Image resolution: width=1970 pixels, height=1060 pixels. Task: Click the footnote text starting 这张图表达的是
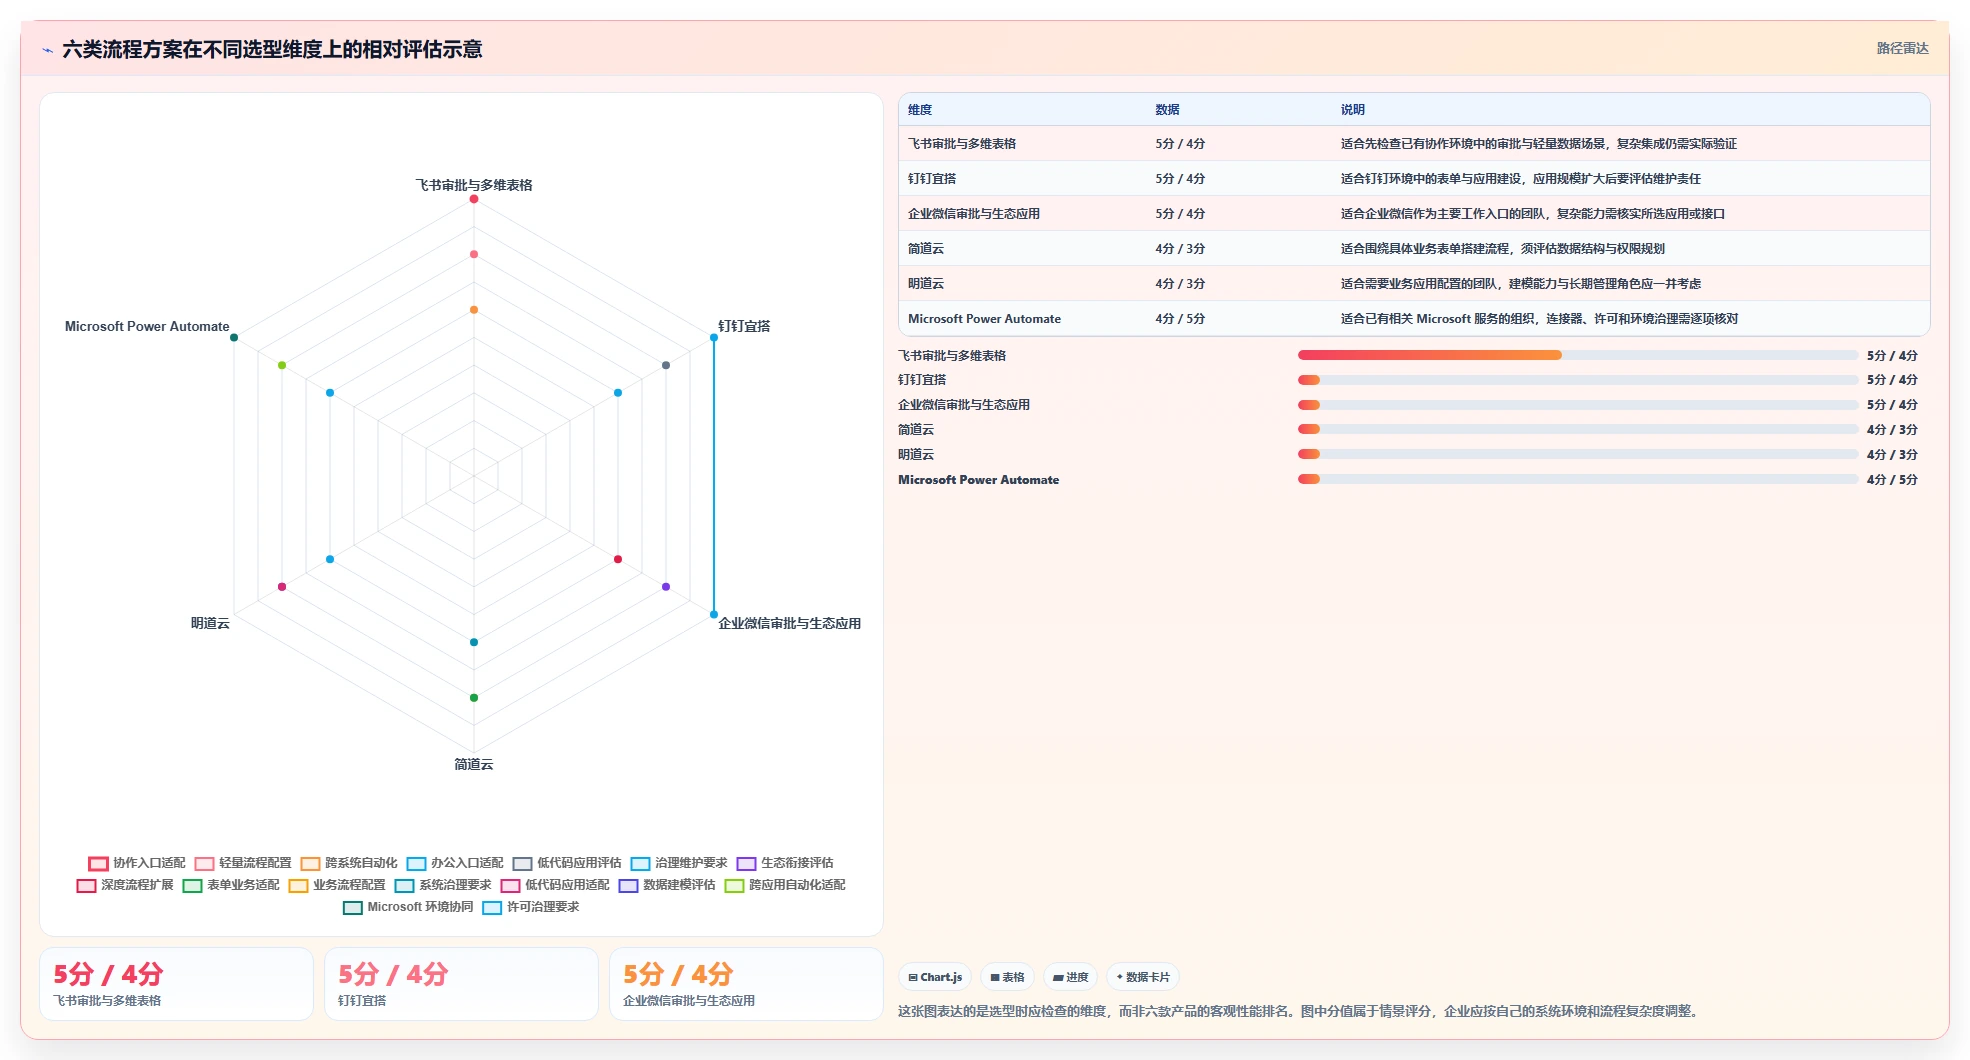coord(1298,1011)
